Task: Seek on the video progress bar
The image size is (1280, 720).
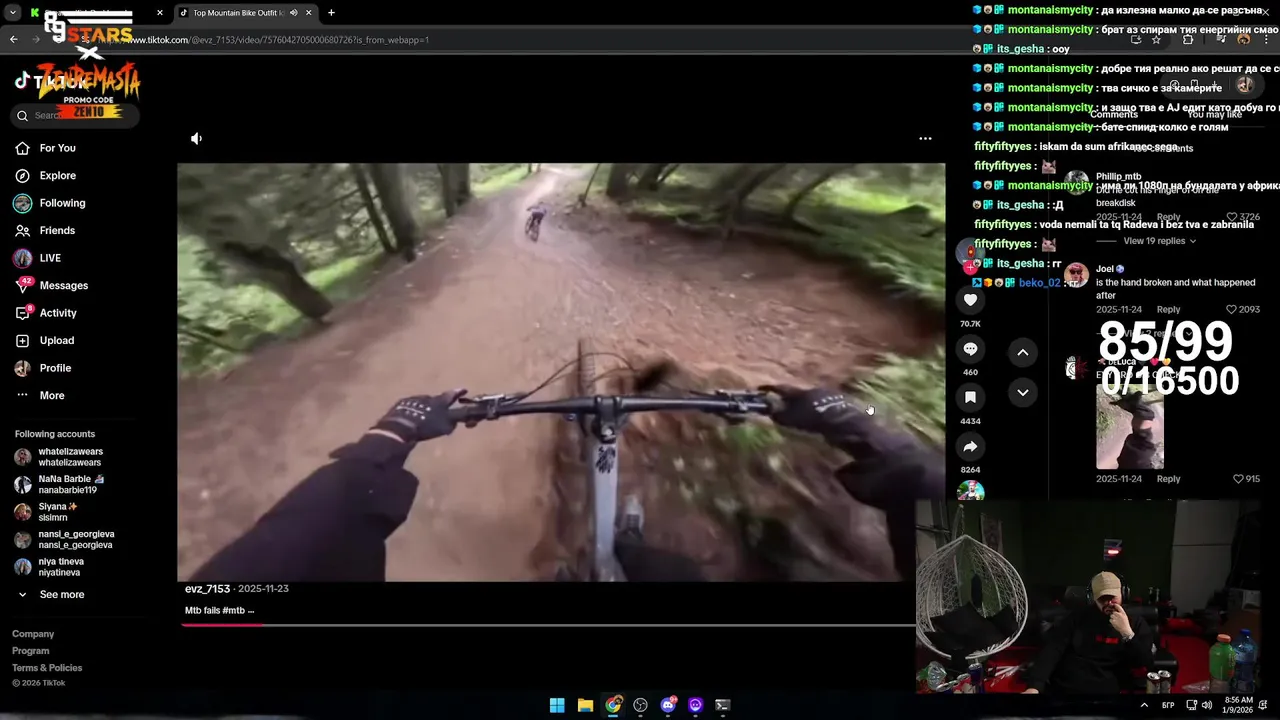Action: [x=548, y=625]
